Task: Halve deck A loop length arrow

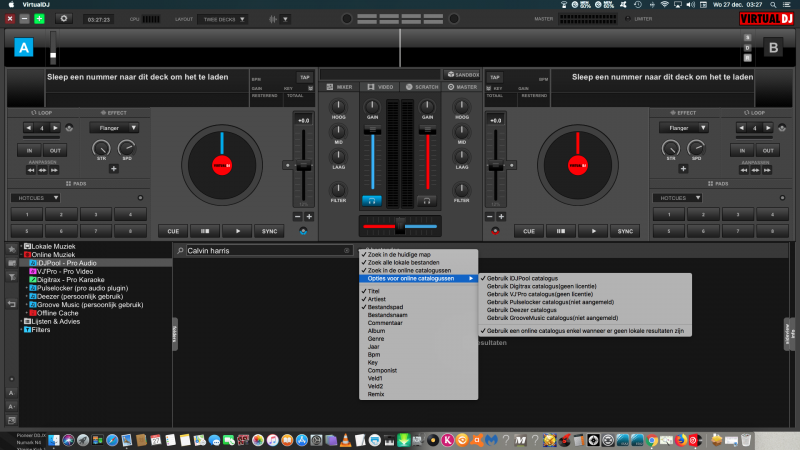Action: (29, 128)
